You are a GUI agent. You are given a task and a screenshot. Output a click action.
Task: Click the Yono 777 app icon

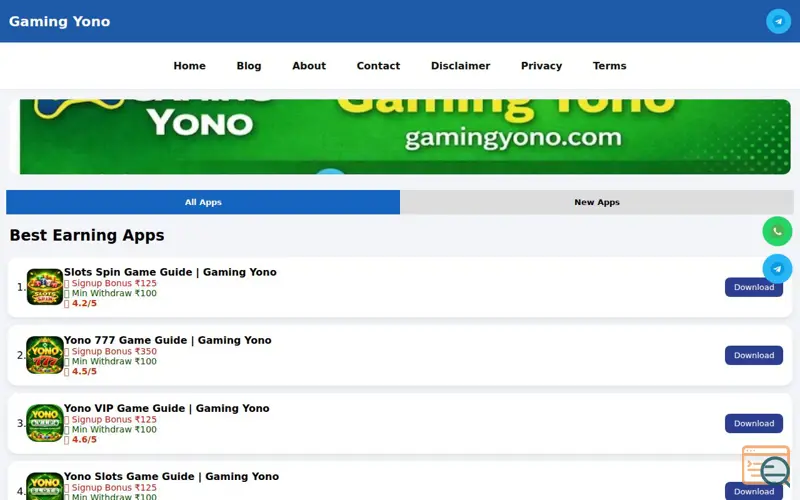click(x=45, y=355)
